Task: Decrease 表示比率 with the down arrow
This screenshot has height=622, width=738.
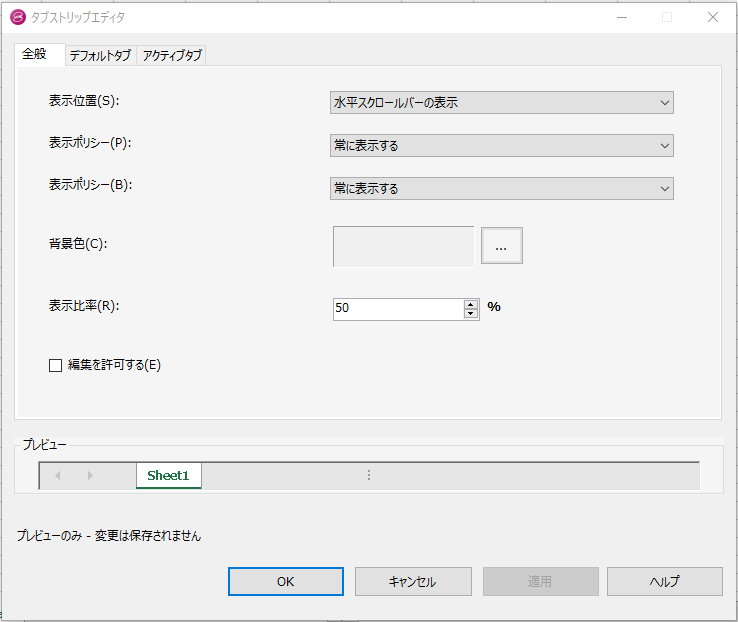Action: (x=471, y=314)
